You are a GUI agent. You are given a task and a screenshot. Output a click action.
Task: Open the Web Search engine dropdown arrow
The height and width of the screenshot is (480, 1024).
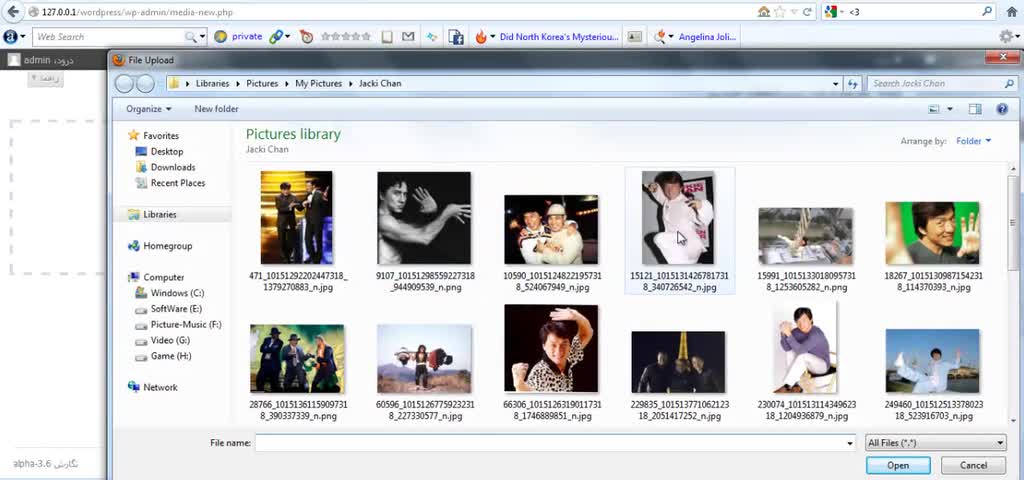202,37
